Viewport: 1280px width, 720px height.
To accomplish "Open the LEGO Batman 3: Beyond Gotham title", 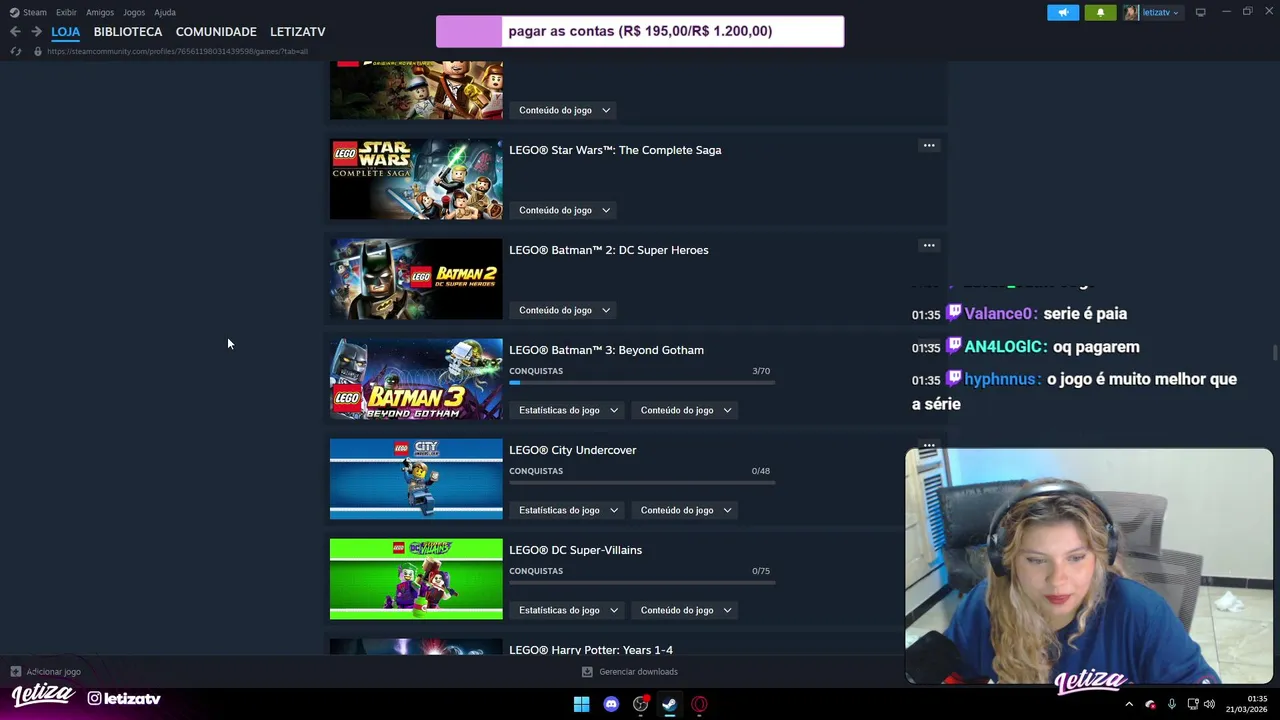I will (x=606, y=350).
